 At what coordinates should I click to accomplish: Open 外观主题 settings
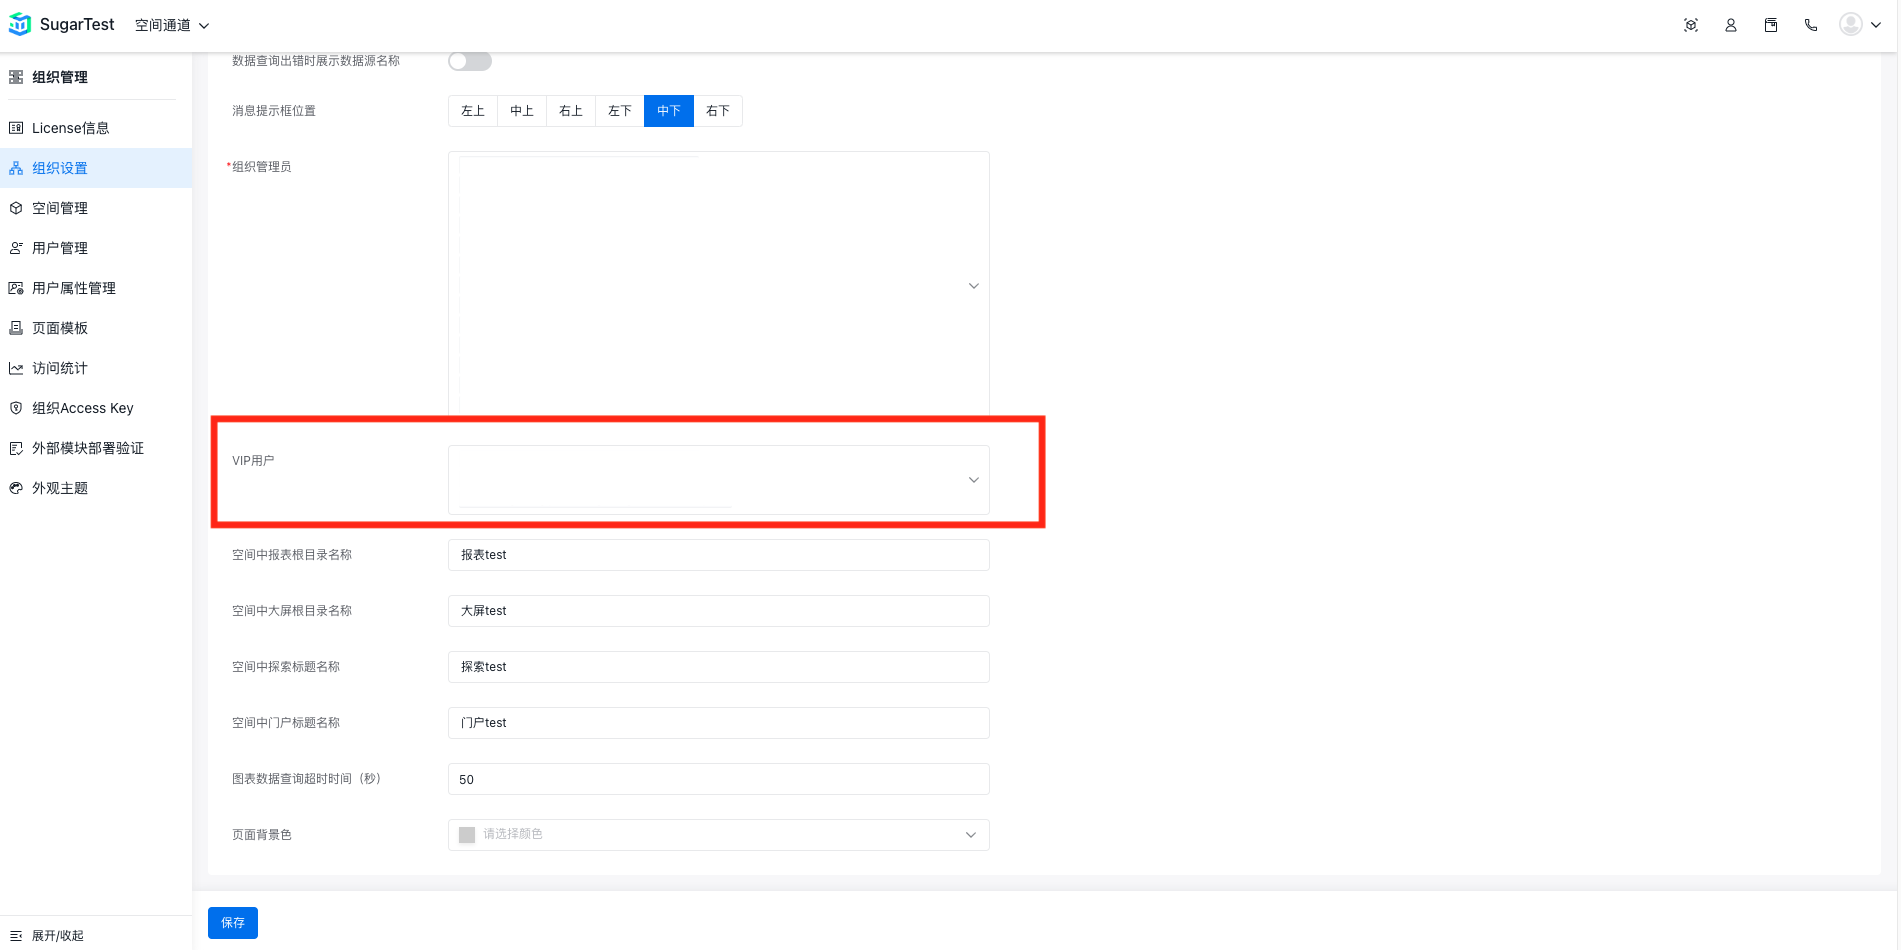pos(96,488)
